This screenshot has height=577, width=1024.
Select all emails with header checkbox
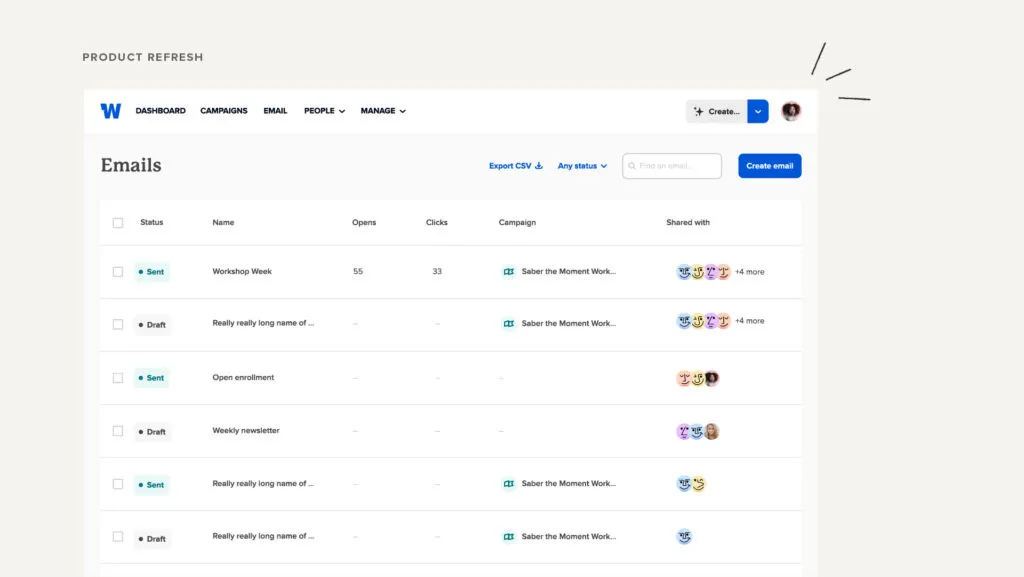coord(118,223)
